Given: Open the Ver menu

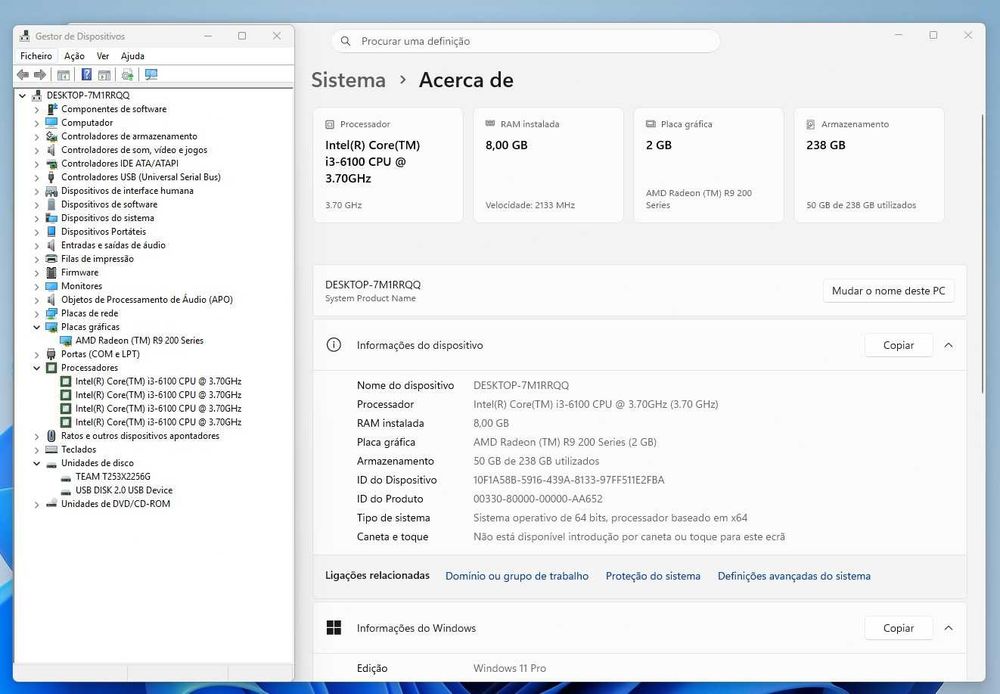Looking at the screenshot, I should (x=103, y=56).
